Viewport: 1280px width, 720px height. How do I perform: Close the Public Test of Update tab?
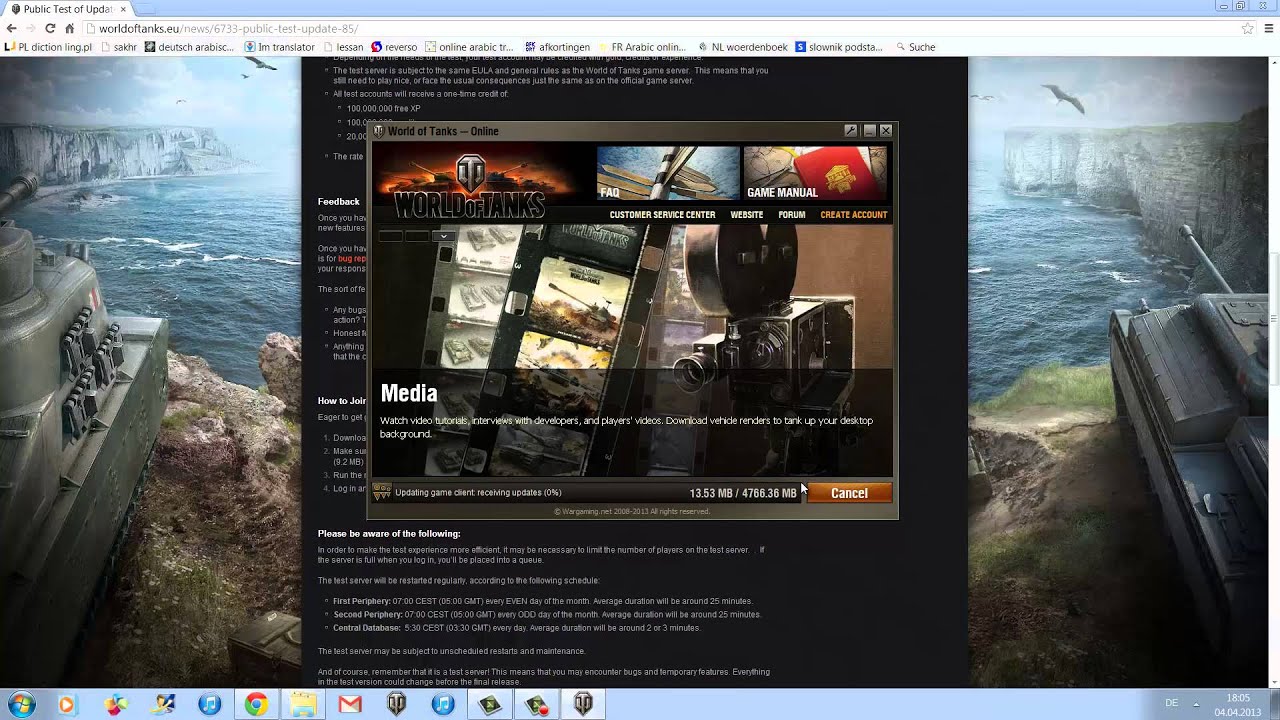click(x=123, y=9)
